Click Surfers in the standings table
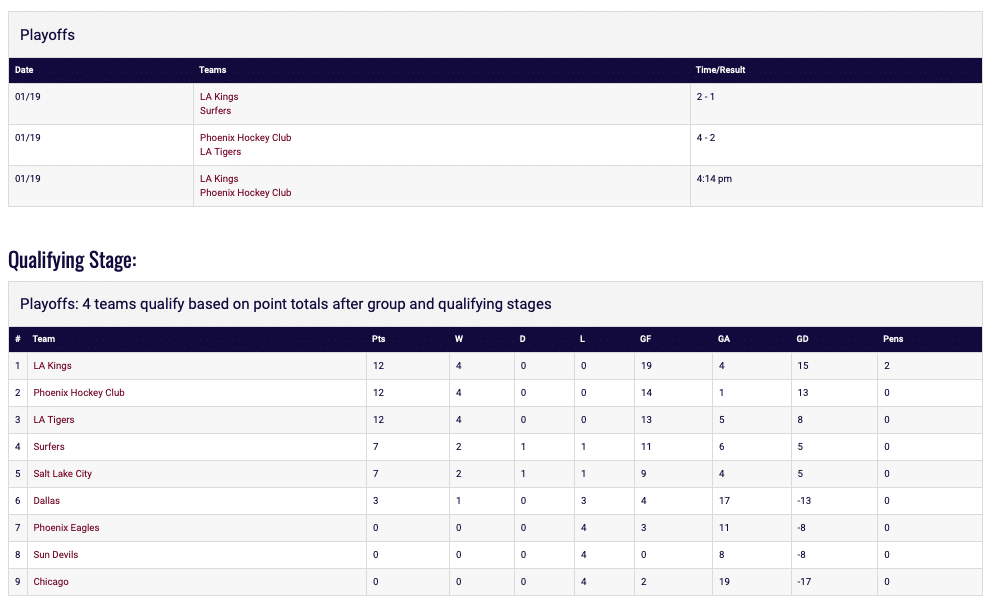The image size is (993, 610). (49, 447)
